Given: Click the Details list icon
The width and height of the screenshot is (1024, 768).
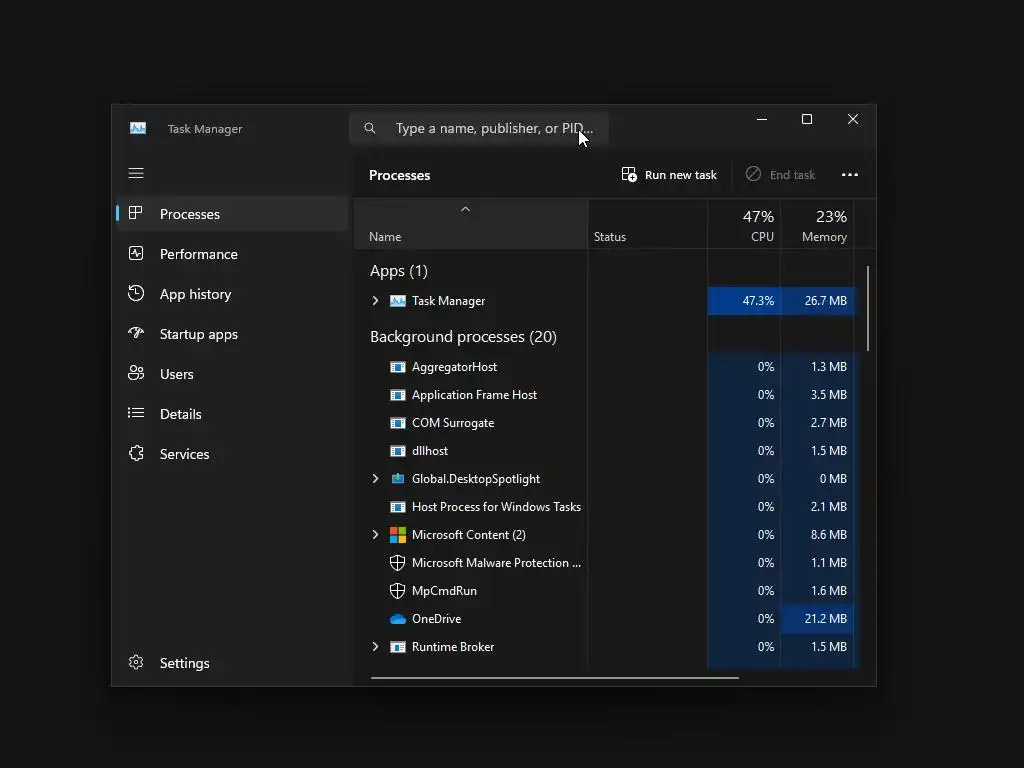Looking at the screenshot, I should (x=136, y=413).
